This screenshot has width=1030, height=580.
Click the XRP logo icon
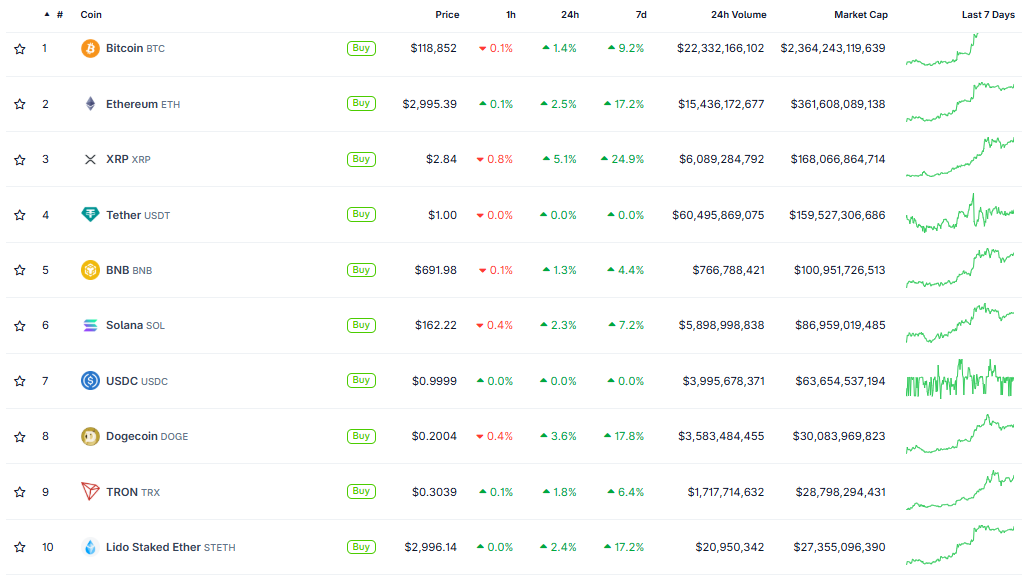(x=90, y=159)
